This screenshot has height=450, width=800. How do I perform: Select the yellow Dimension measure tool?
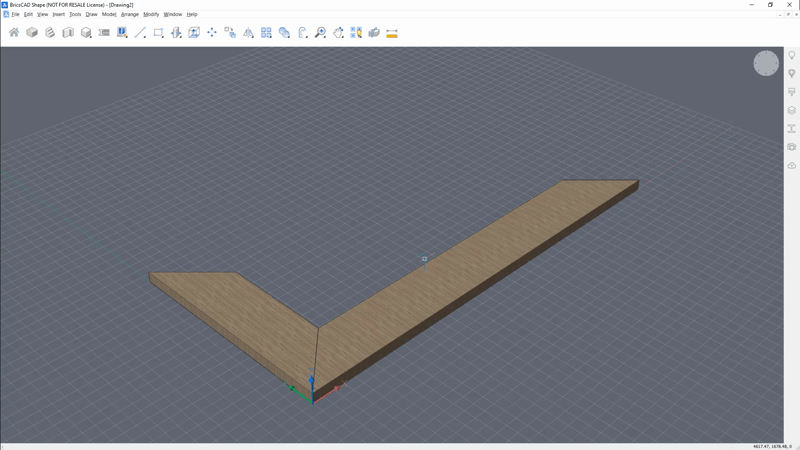(x=392, y=33)
